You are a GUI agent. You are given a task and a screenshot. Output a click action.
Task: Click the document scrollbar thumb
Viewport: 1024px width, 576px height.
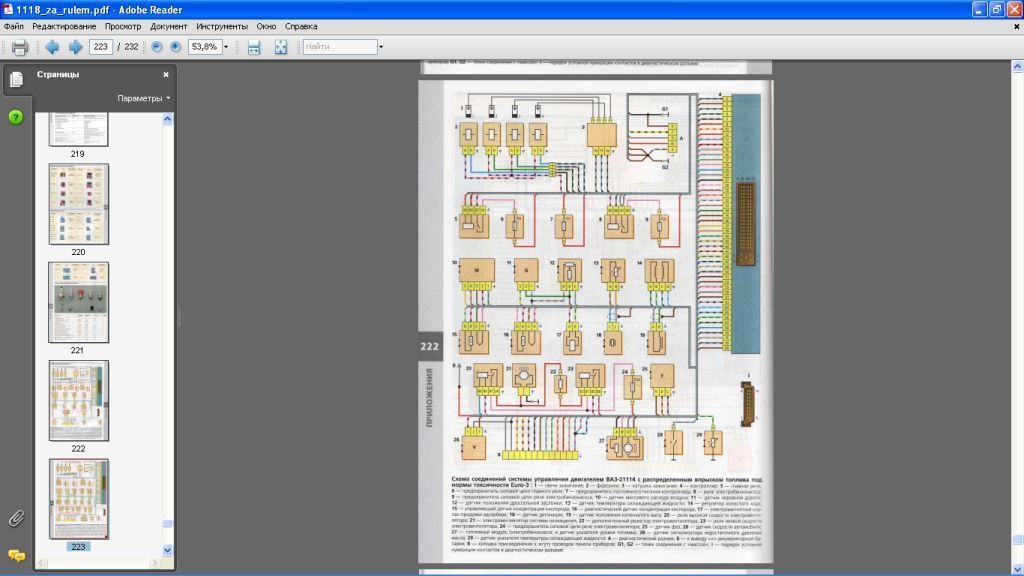tap(1017, 539)
